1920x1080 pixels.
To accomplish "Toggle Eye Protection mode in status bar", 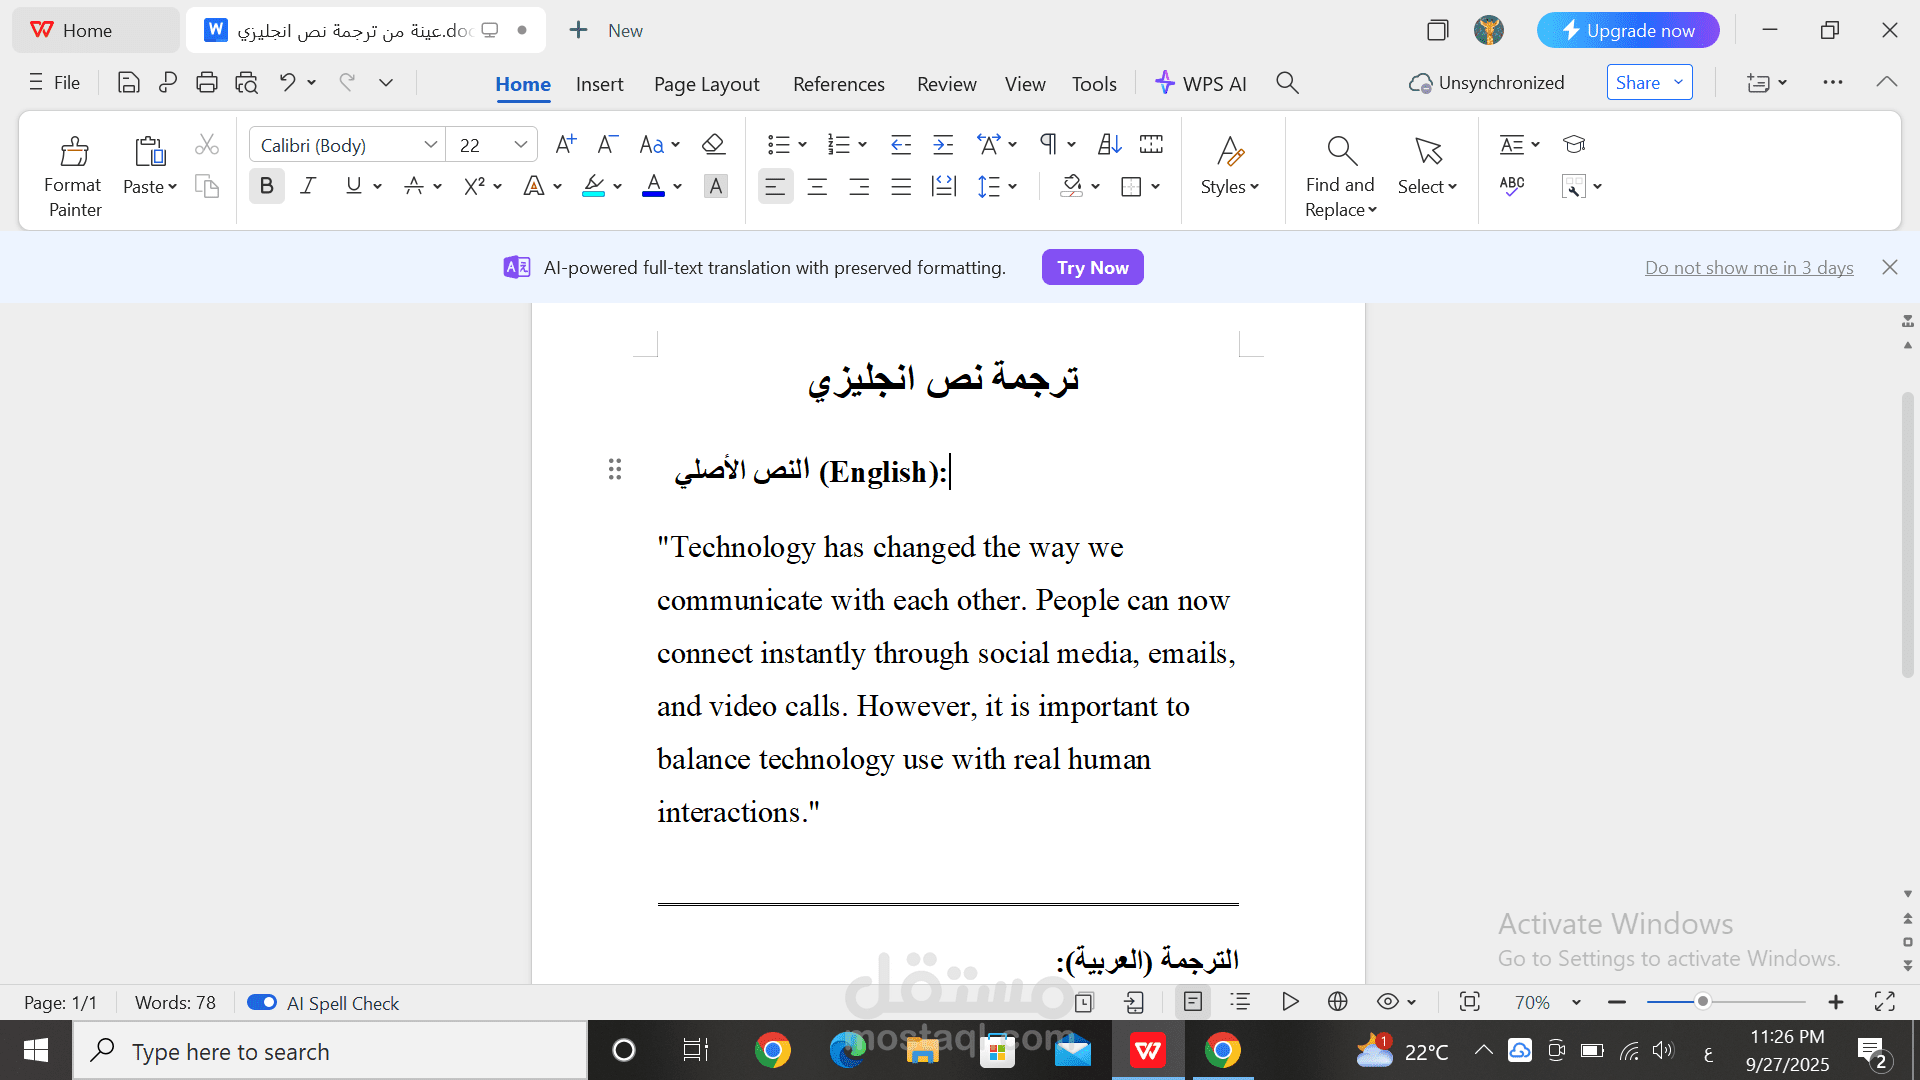I will pos(1387,1002).
